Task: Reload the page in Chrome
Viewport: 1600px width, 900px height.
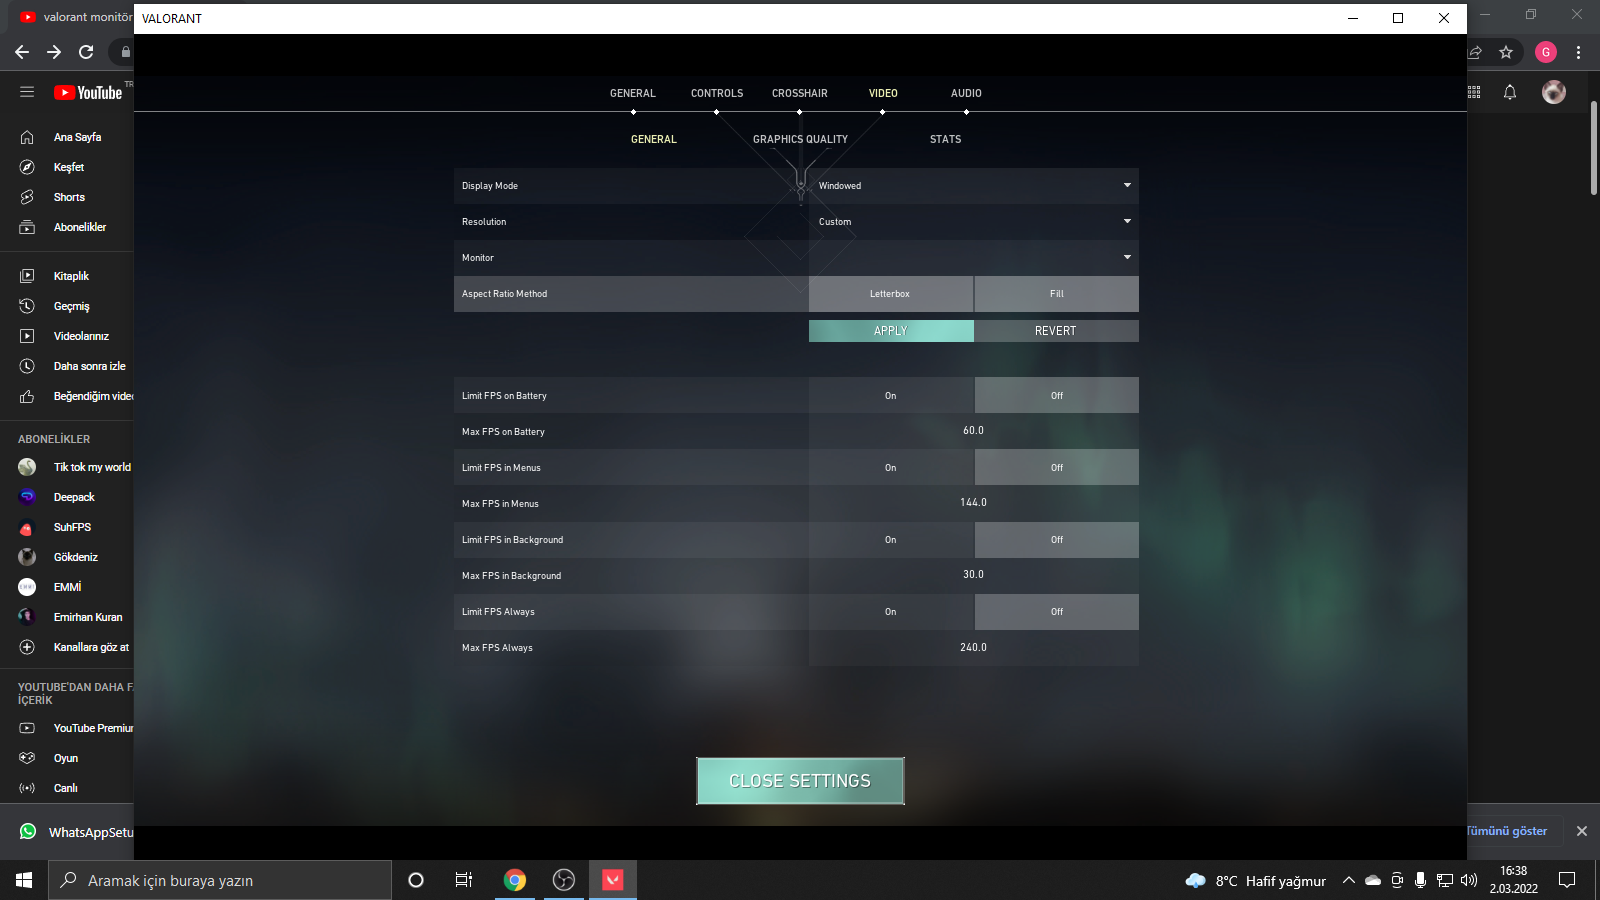Action: pos(86,52)
